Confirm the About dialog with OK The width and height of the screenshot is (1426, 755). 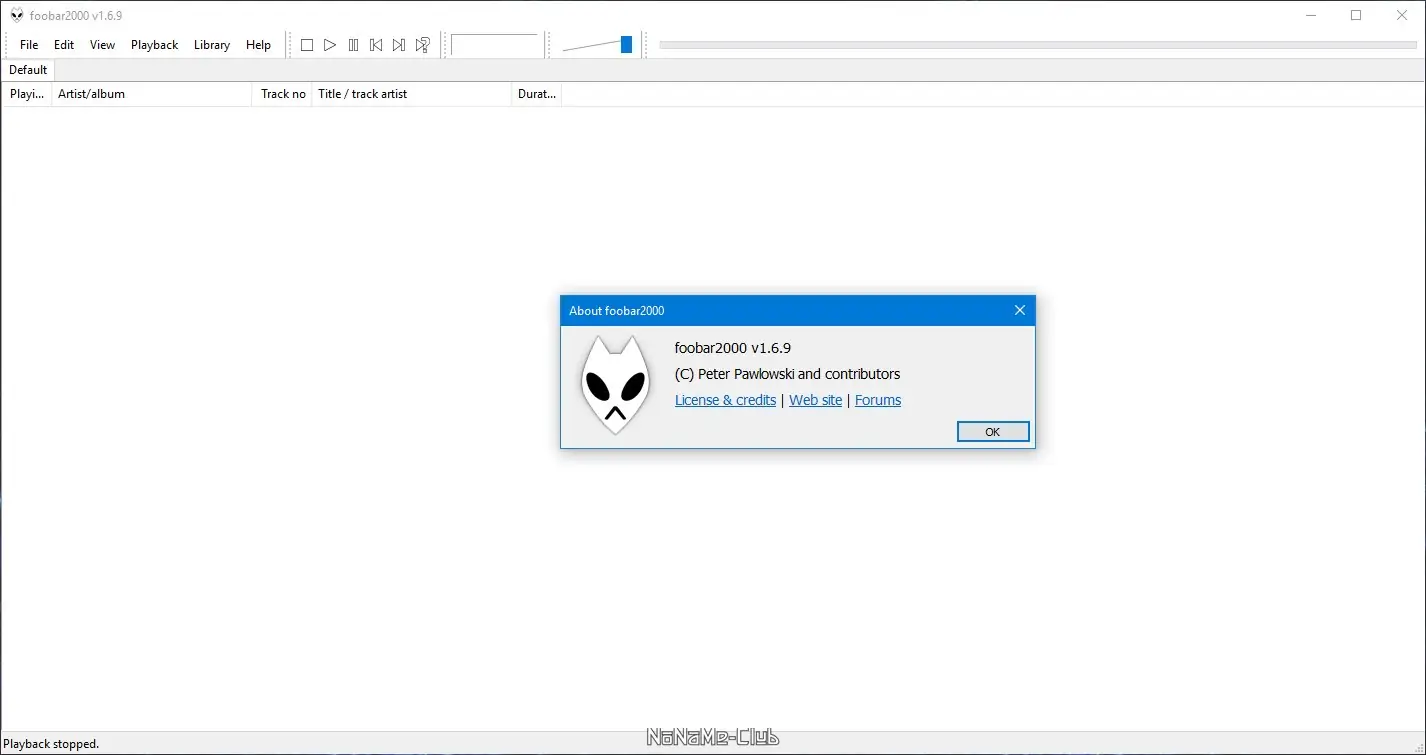993,432
